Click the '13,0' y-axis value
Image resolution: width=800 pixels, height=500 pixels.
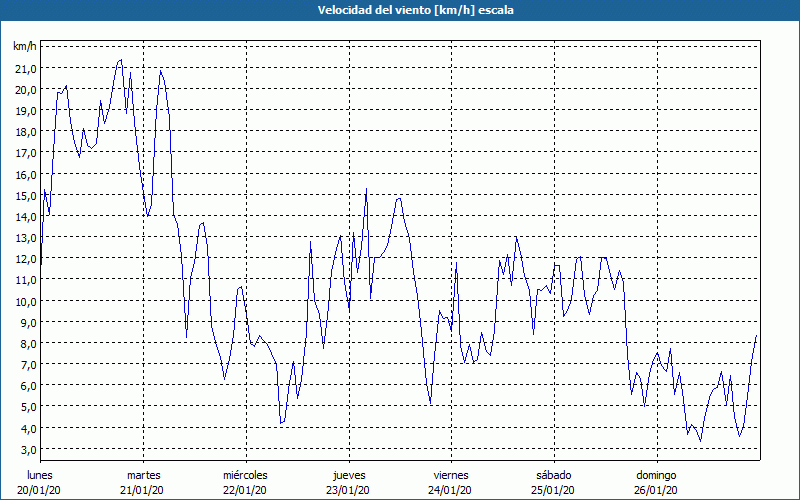tap(26, 238)
